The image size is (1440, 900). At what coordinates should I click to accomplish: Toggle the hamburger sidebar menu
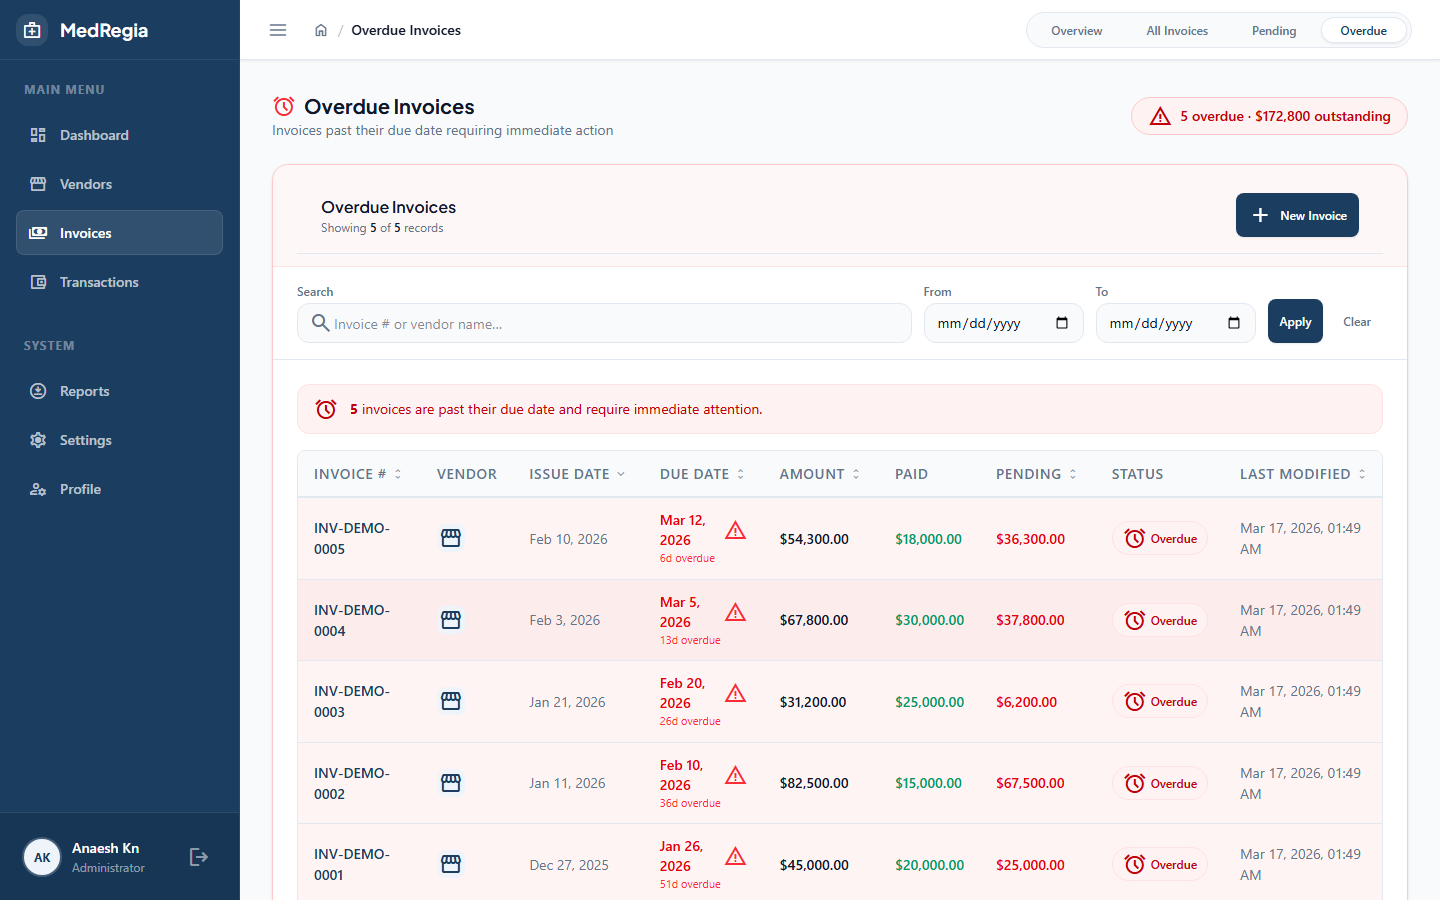click(x=278, y=30)
